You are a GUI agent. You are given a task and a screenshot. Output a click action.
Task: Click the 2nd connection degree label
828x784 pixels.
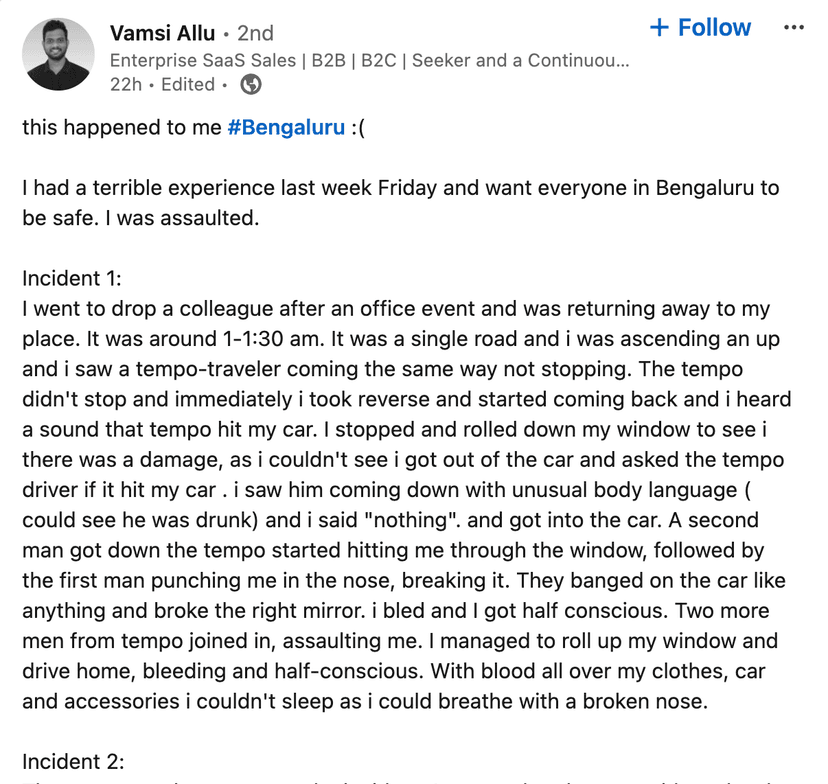(255, 33)
